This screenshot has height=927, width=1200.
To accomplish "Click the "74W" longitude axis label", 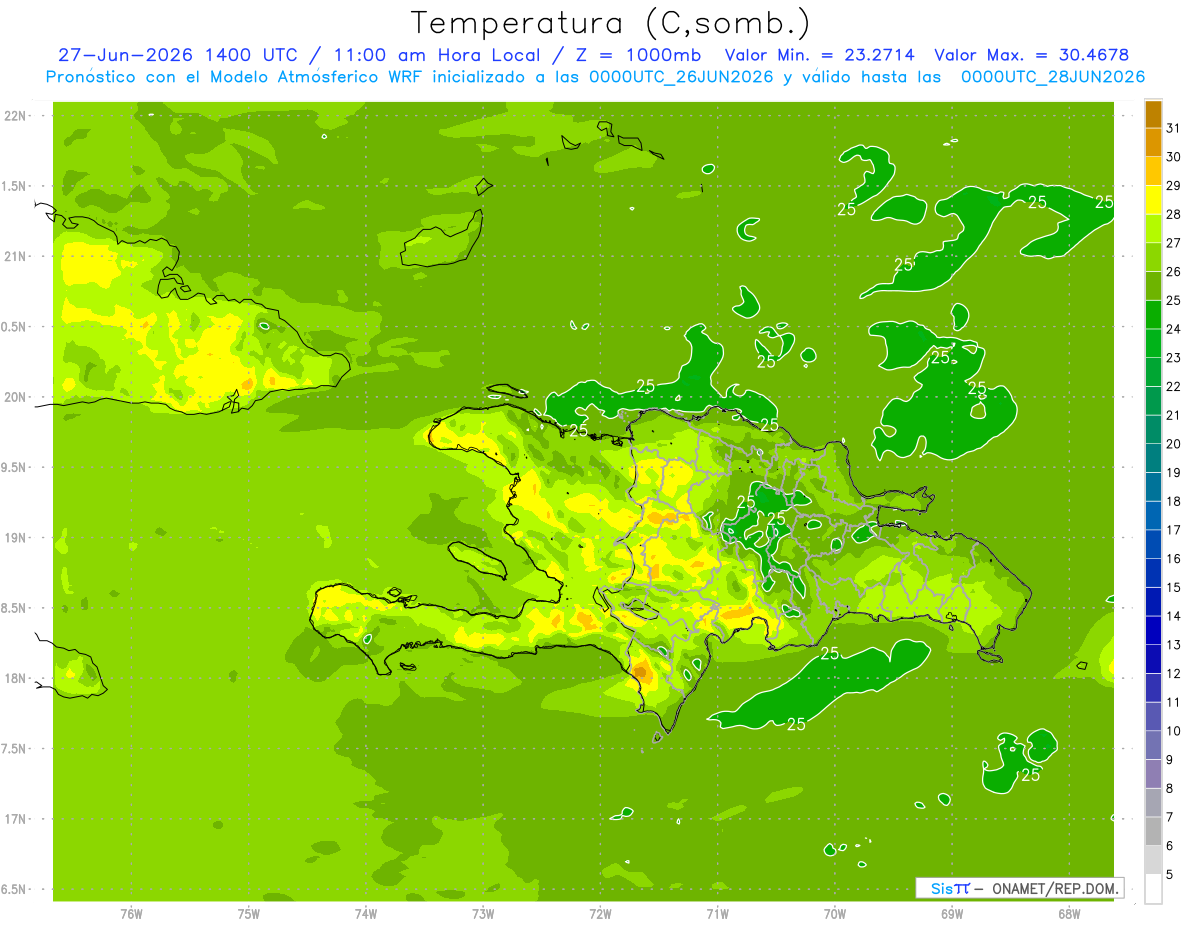I will [365, 913].
